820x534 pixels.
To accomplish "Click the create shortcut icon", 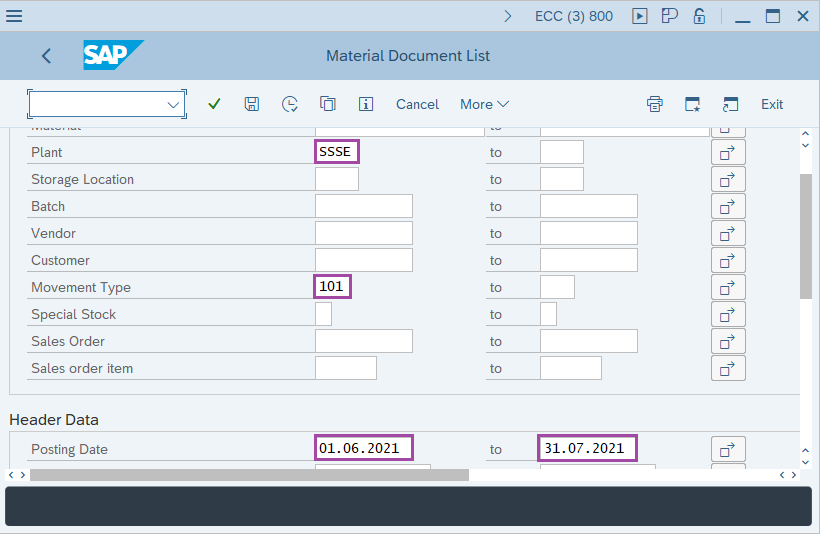I will tap(730, 104).
